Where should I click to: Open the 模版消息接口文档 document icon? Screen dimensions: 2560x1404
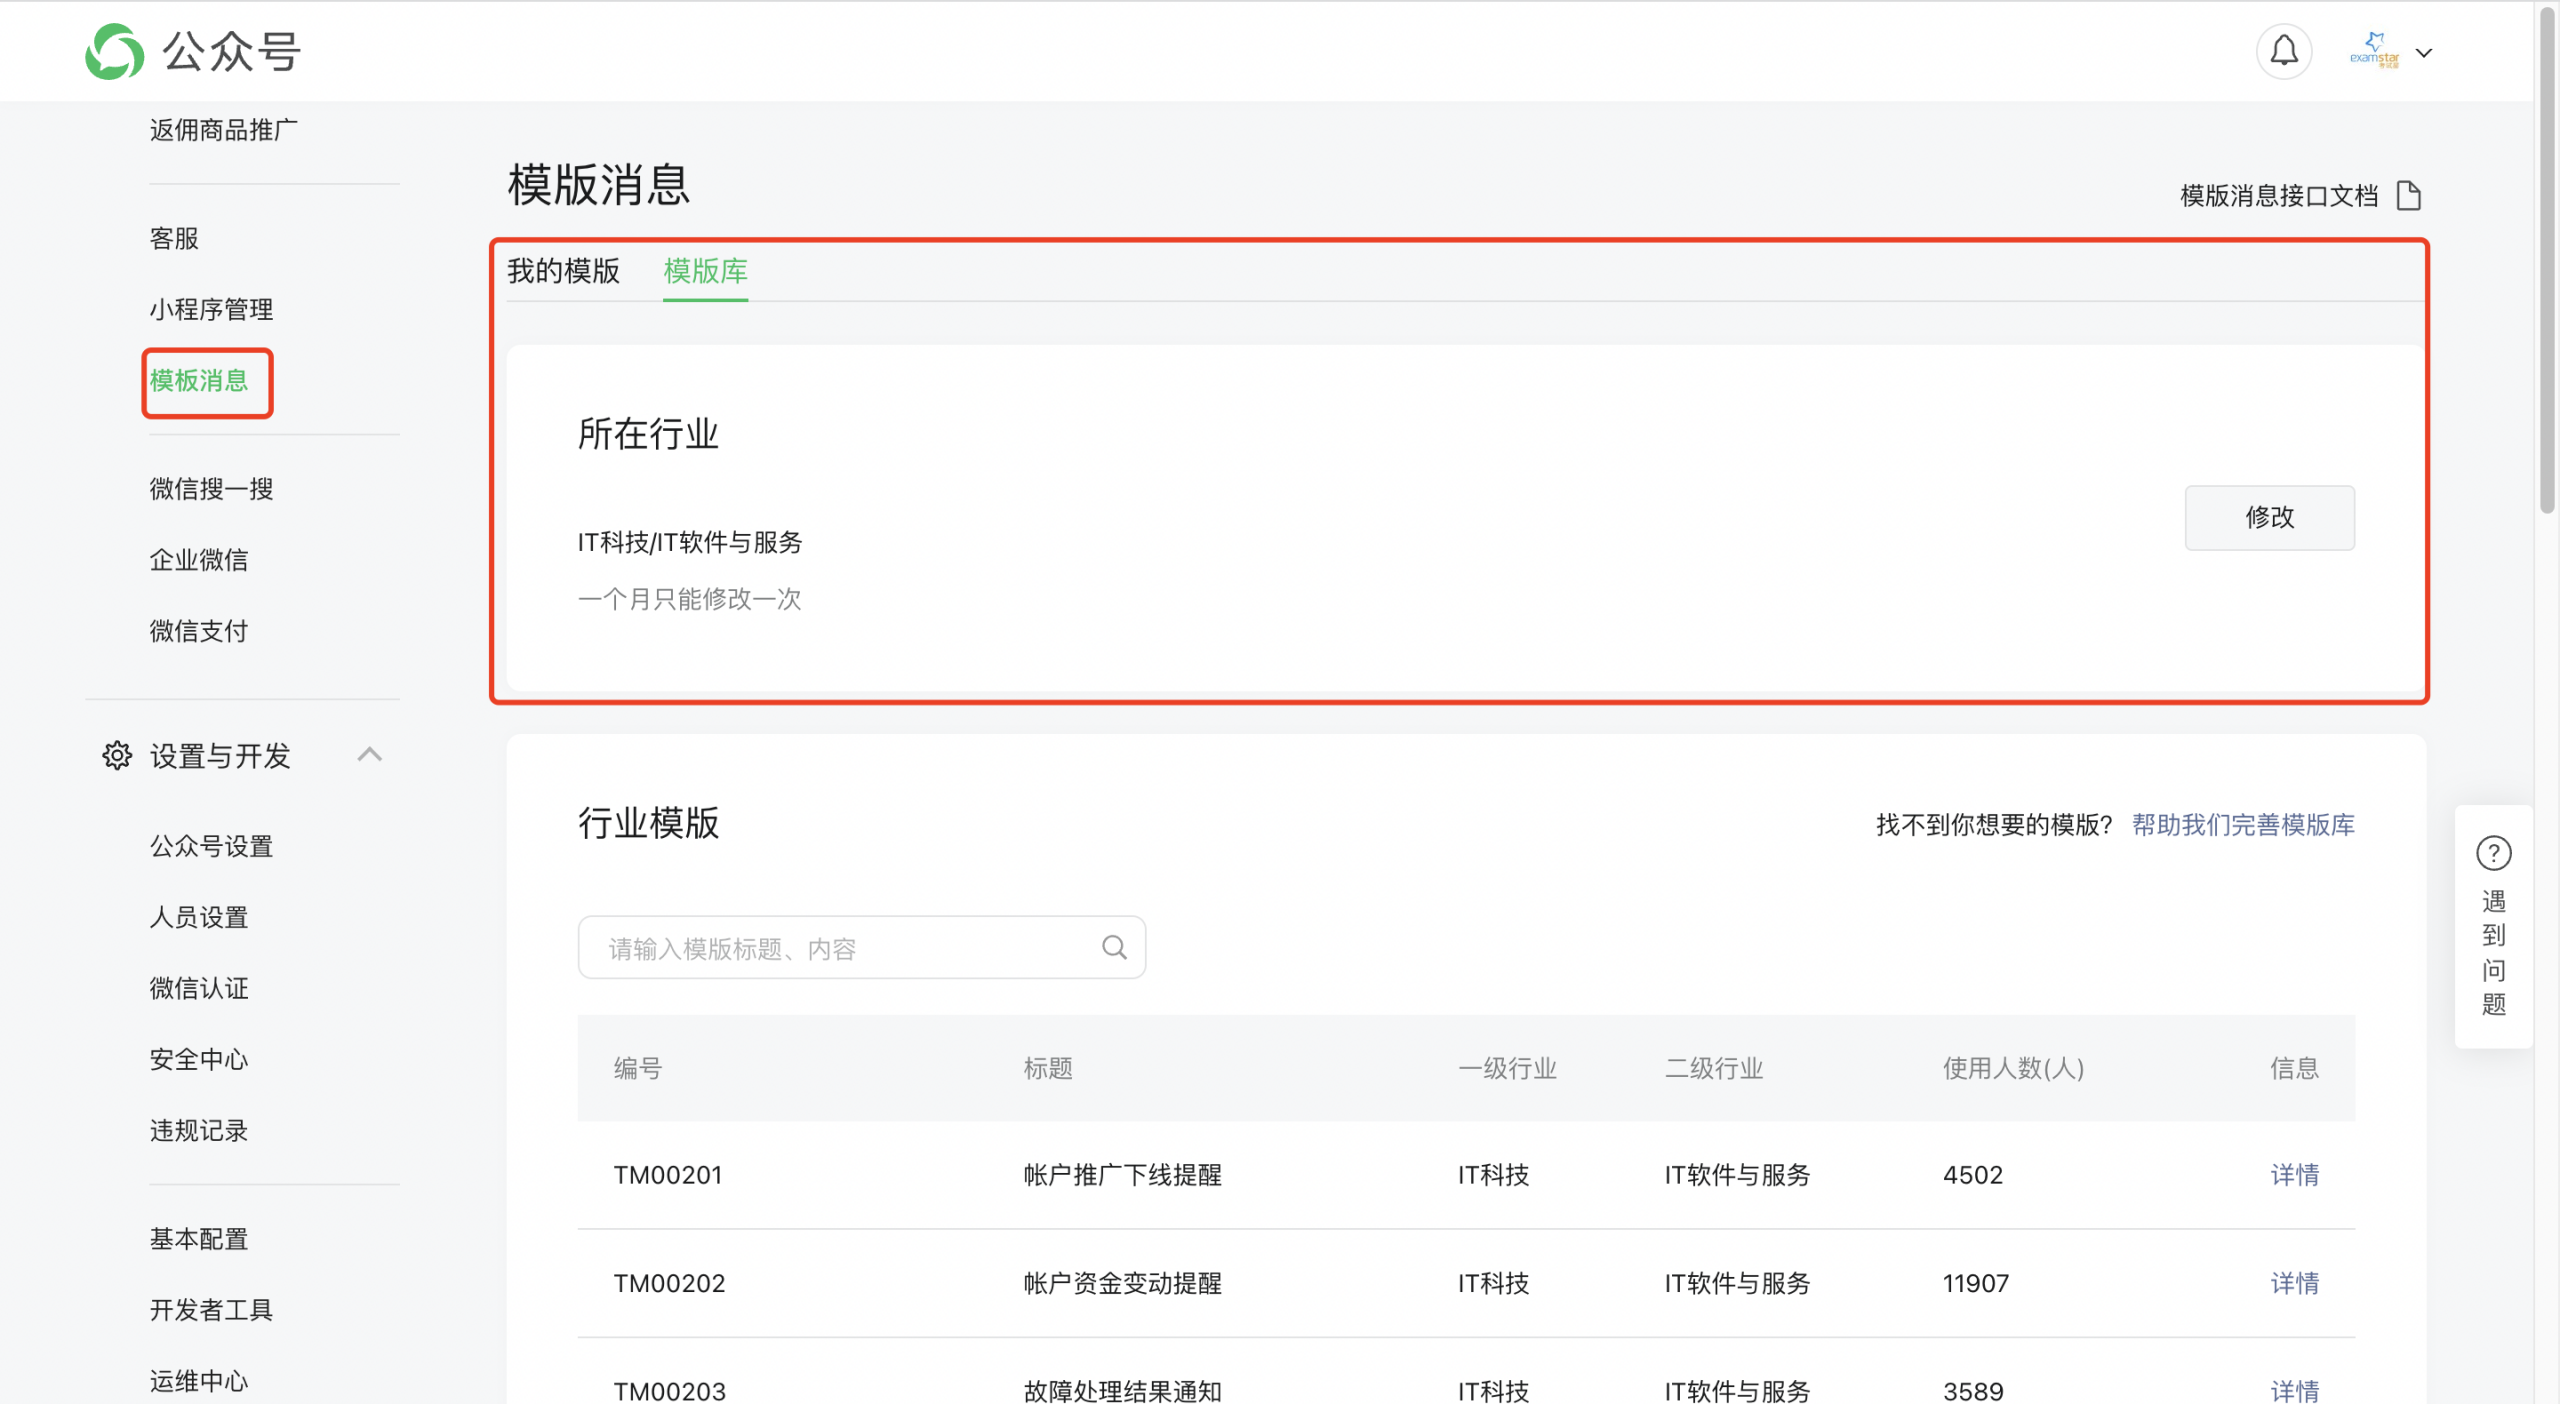[2408, 195]
